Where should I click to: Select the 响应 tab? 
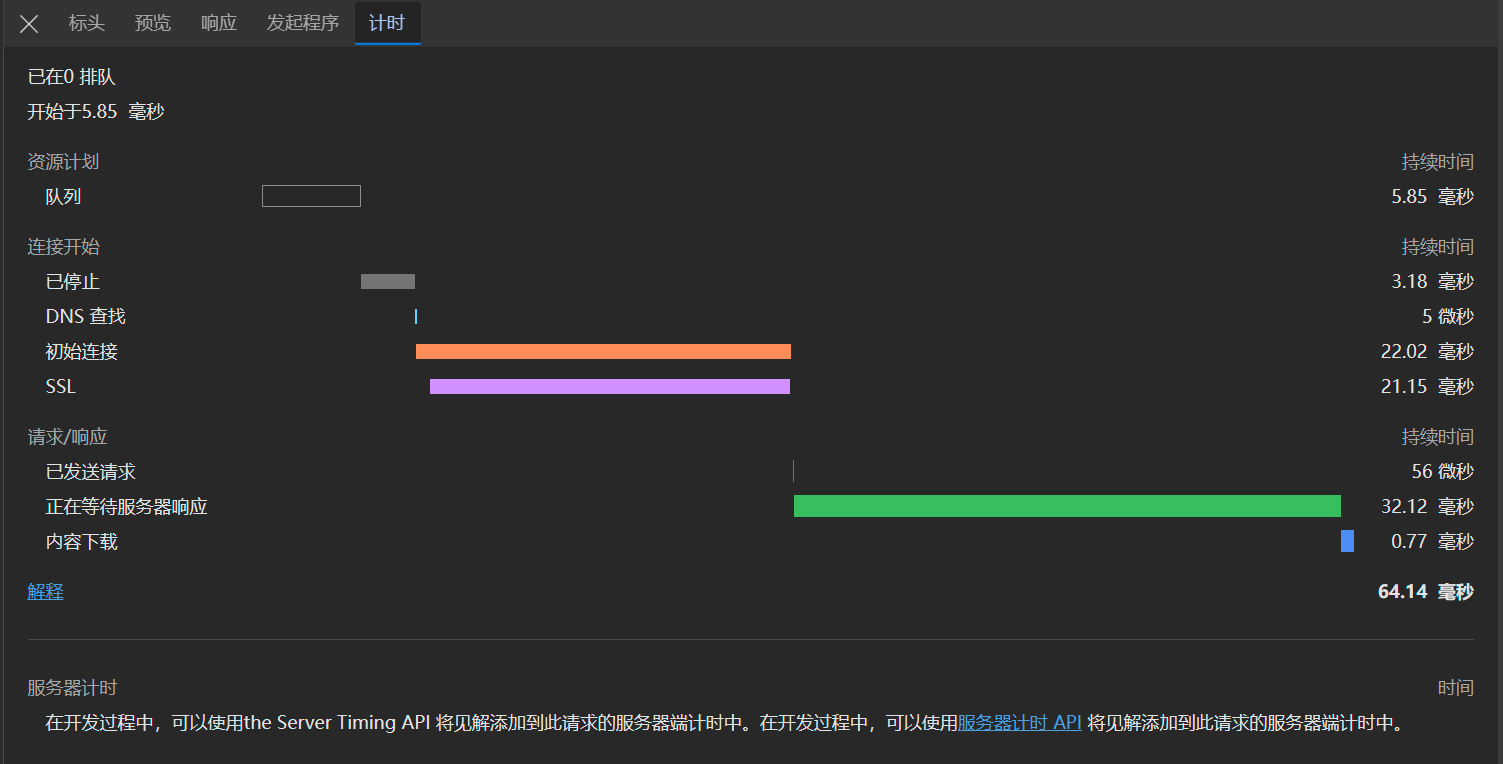[x=219, y=23]
